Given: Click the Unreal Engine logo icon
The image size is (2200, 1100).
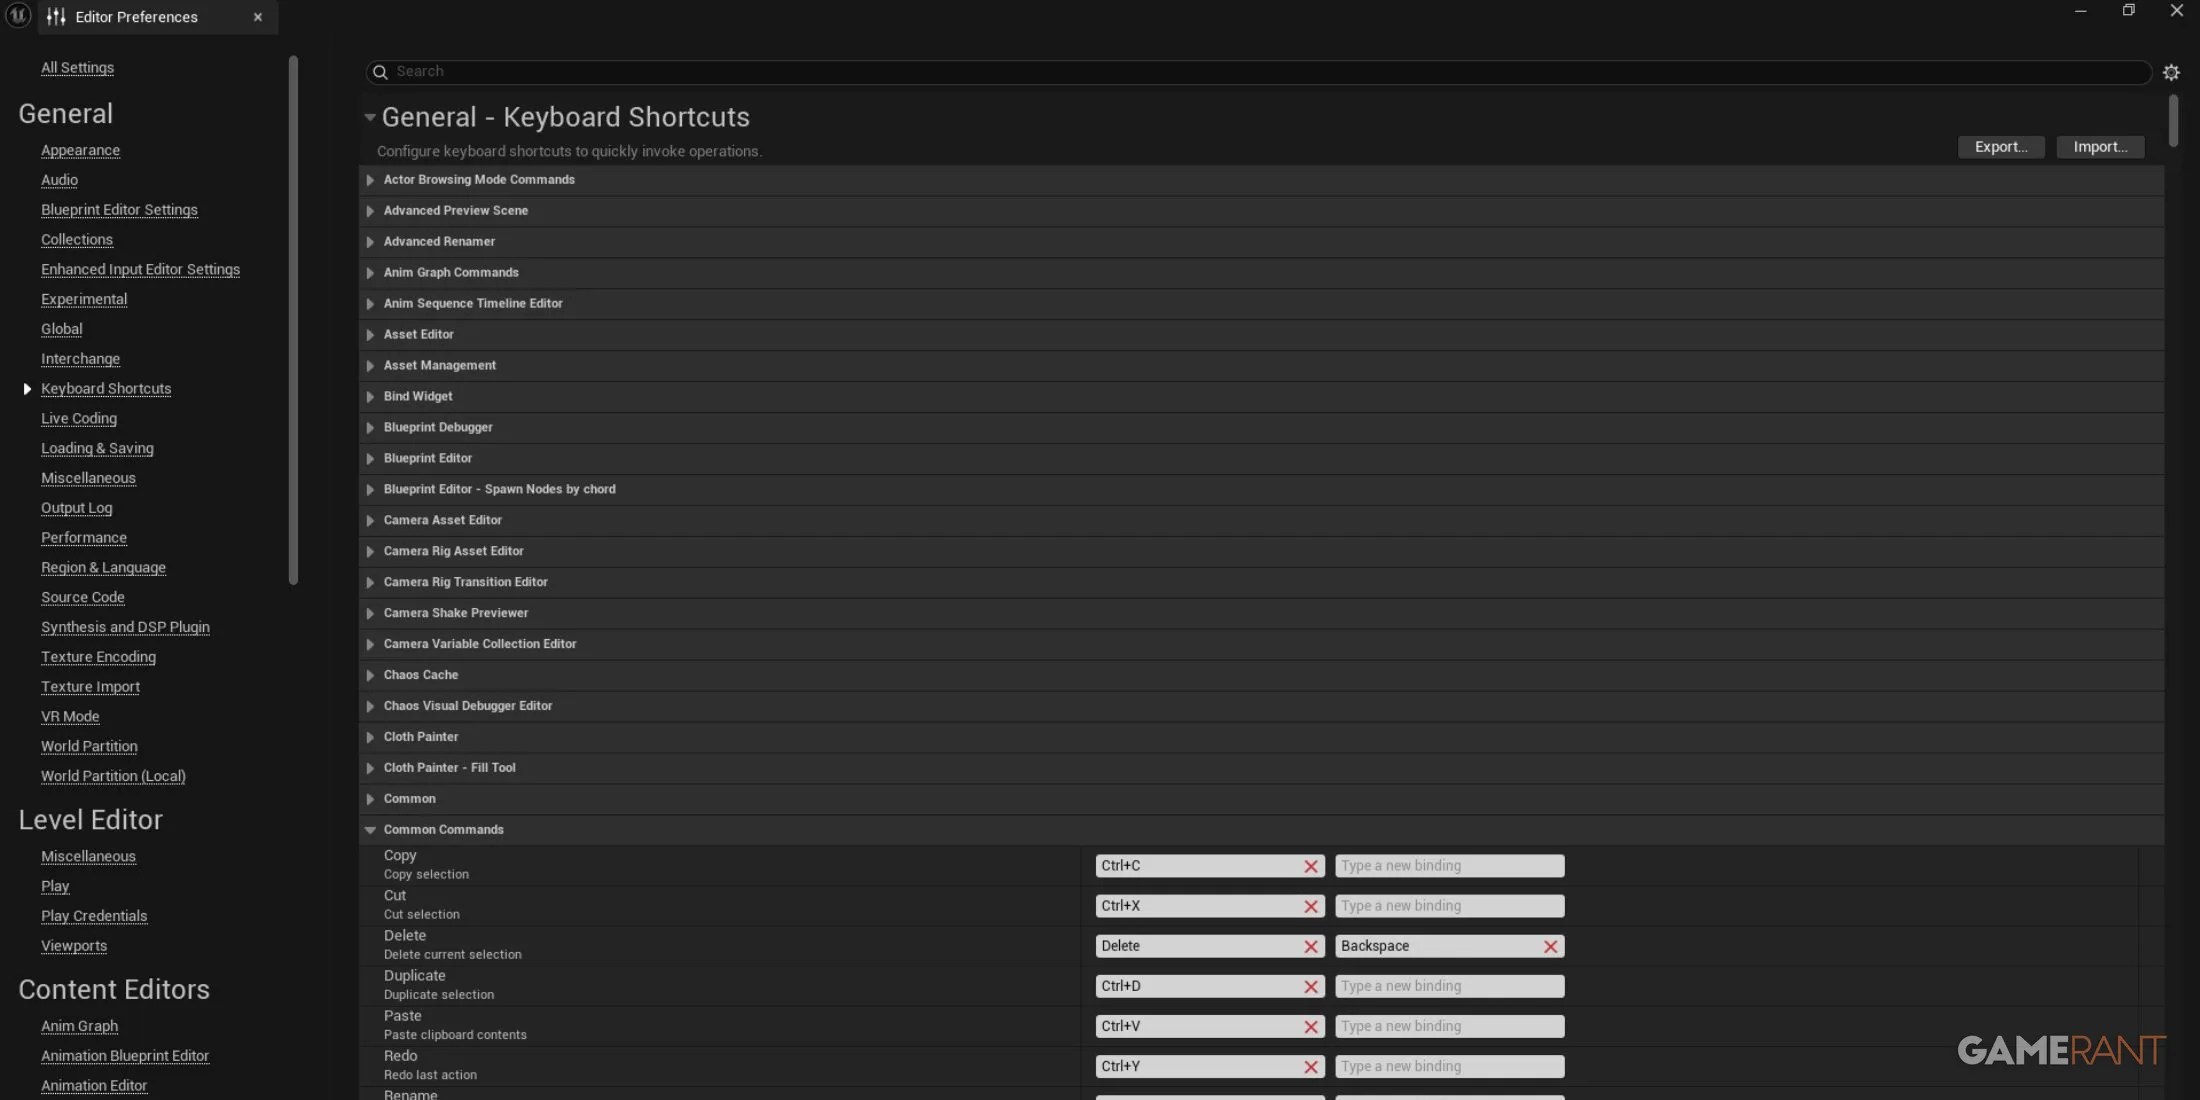Looking at the screenshot, I should tap(18, 16).
